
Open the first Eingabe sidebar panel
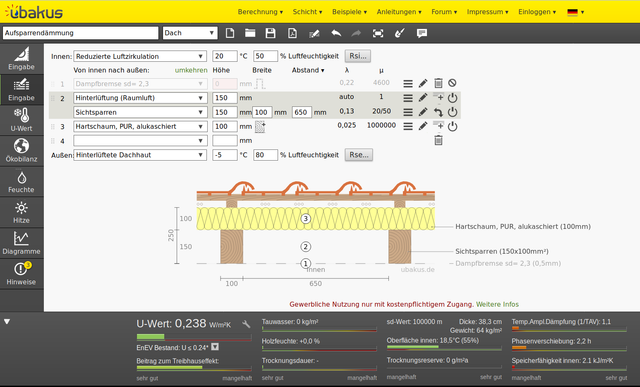(22, 59)
